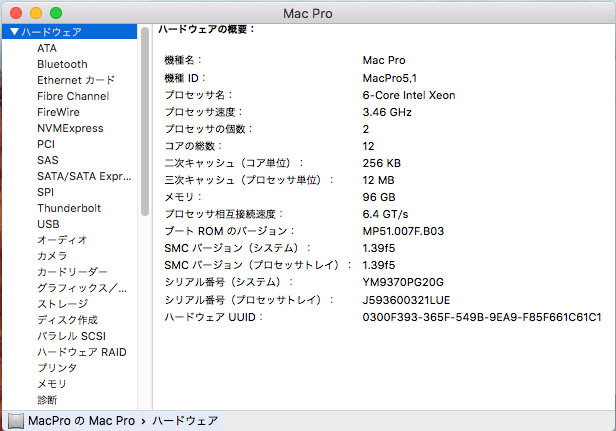This screenshot has height=431, width=616.
Task: Click the 6.4 GT/s interconnect speed value
Action: pyautogui.click(x=385, y=214)
